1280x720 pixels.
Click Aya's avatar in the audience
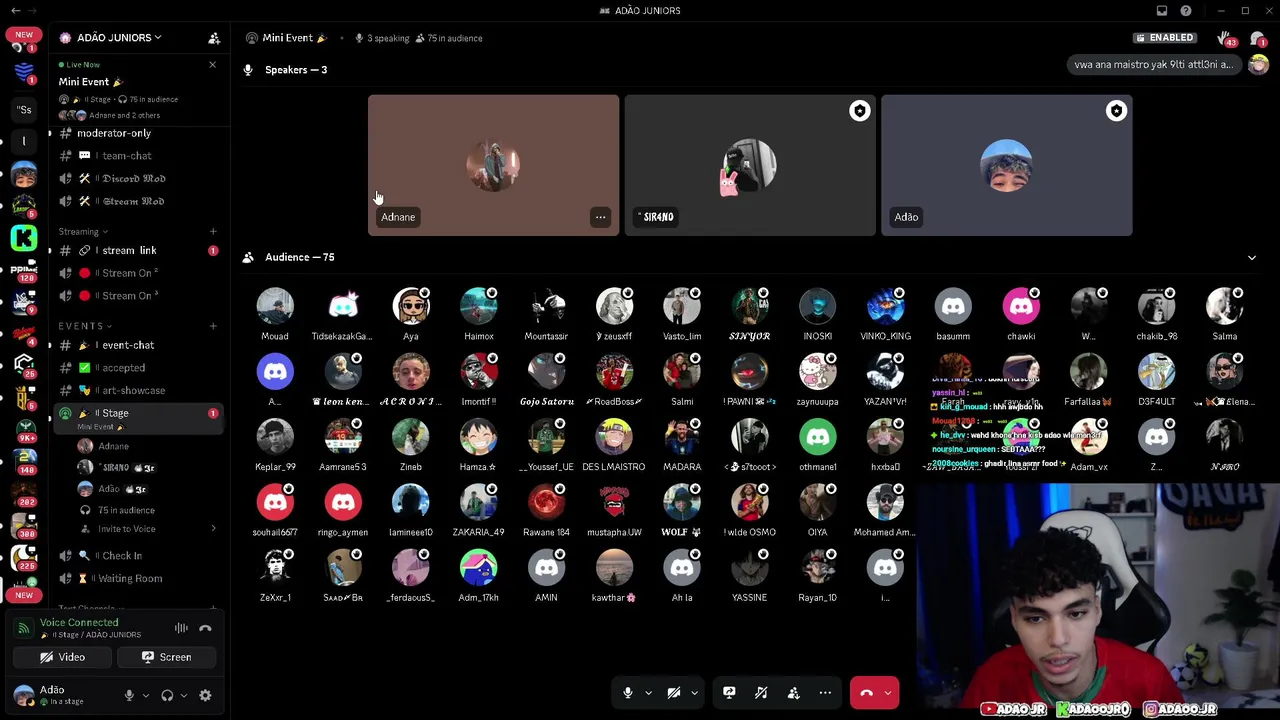point(411,307)
